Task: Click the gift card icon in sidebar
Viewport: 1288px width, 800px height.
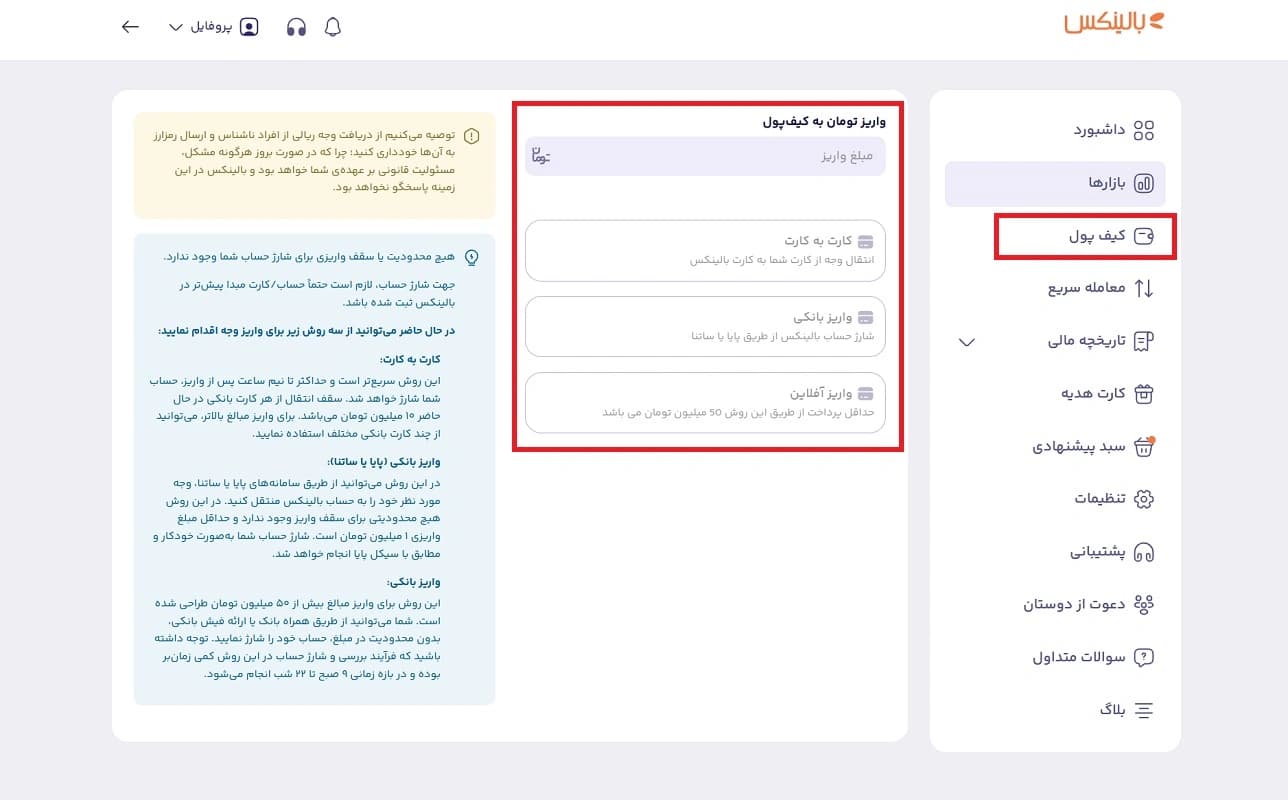Action: [1144, 393]
